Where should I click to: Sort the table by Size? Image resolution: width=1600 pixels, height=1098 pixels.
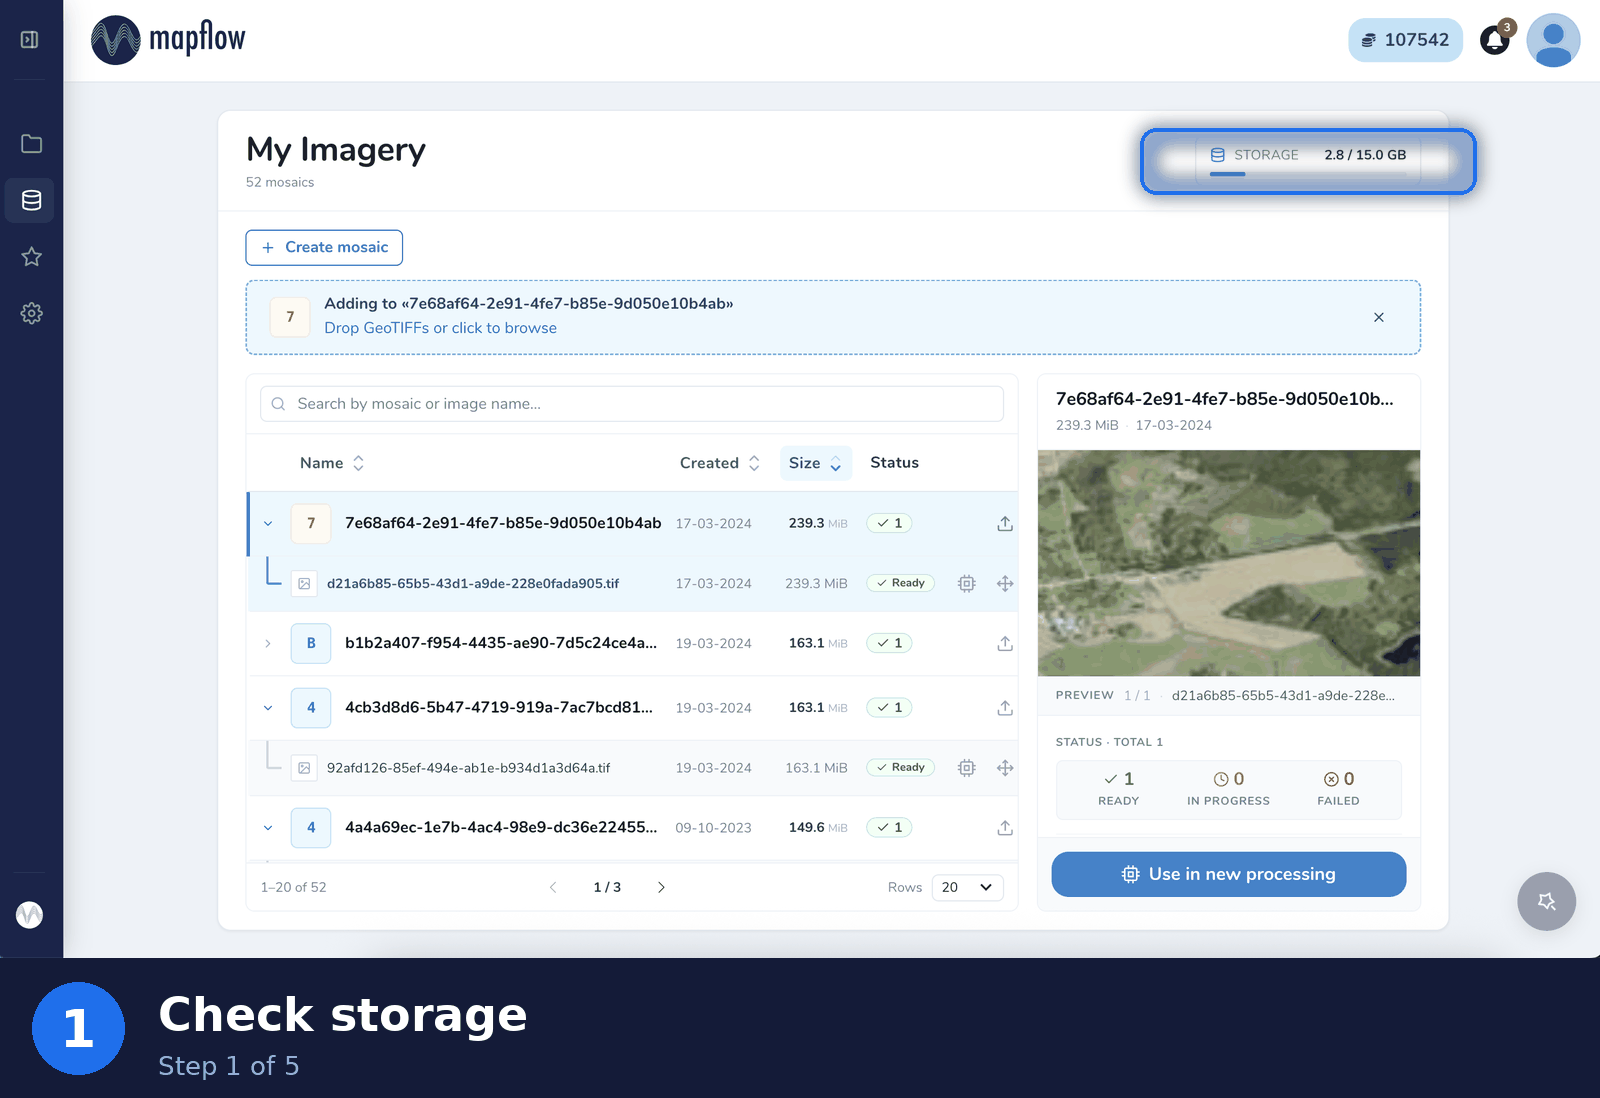(x=815, y=463)
